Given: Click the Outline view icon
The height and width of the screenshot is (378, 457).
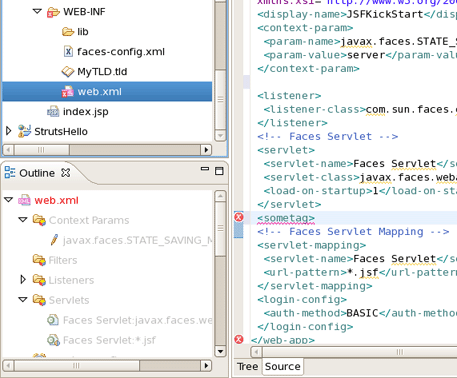Looking at the screenshot, I should 10,172.
